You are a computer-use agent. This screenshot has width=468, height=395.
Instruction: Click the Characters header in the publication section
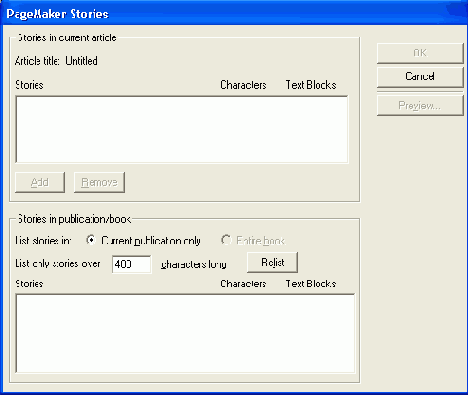(x=243, y=284)
